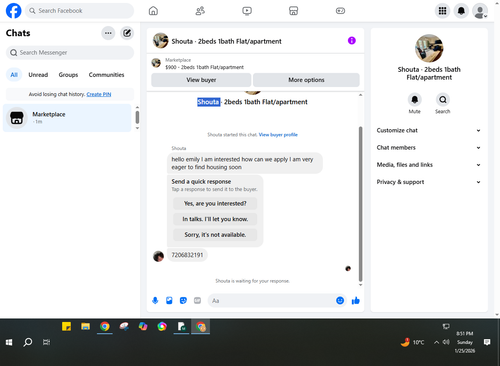The image size is (500, 366).
Task: Choose a sticker icon in composer
Action: [183, 301]
